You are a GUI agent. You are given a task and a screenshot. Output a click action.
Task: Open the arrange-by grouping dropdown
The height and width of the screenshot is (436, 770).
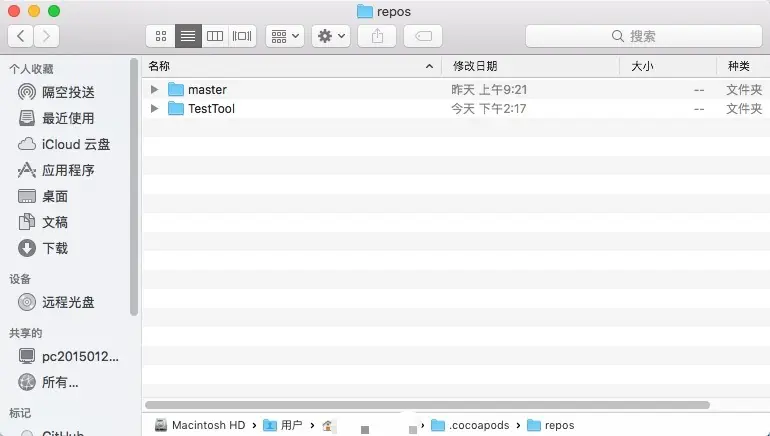click(285, 36)
